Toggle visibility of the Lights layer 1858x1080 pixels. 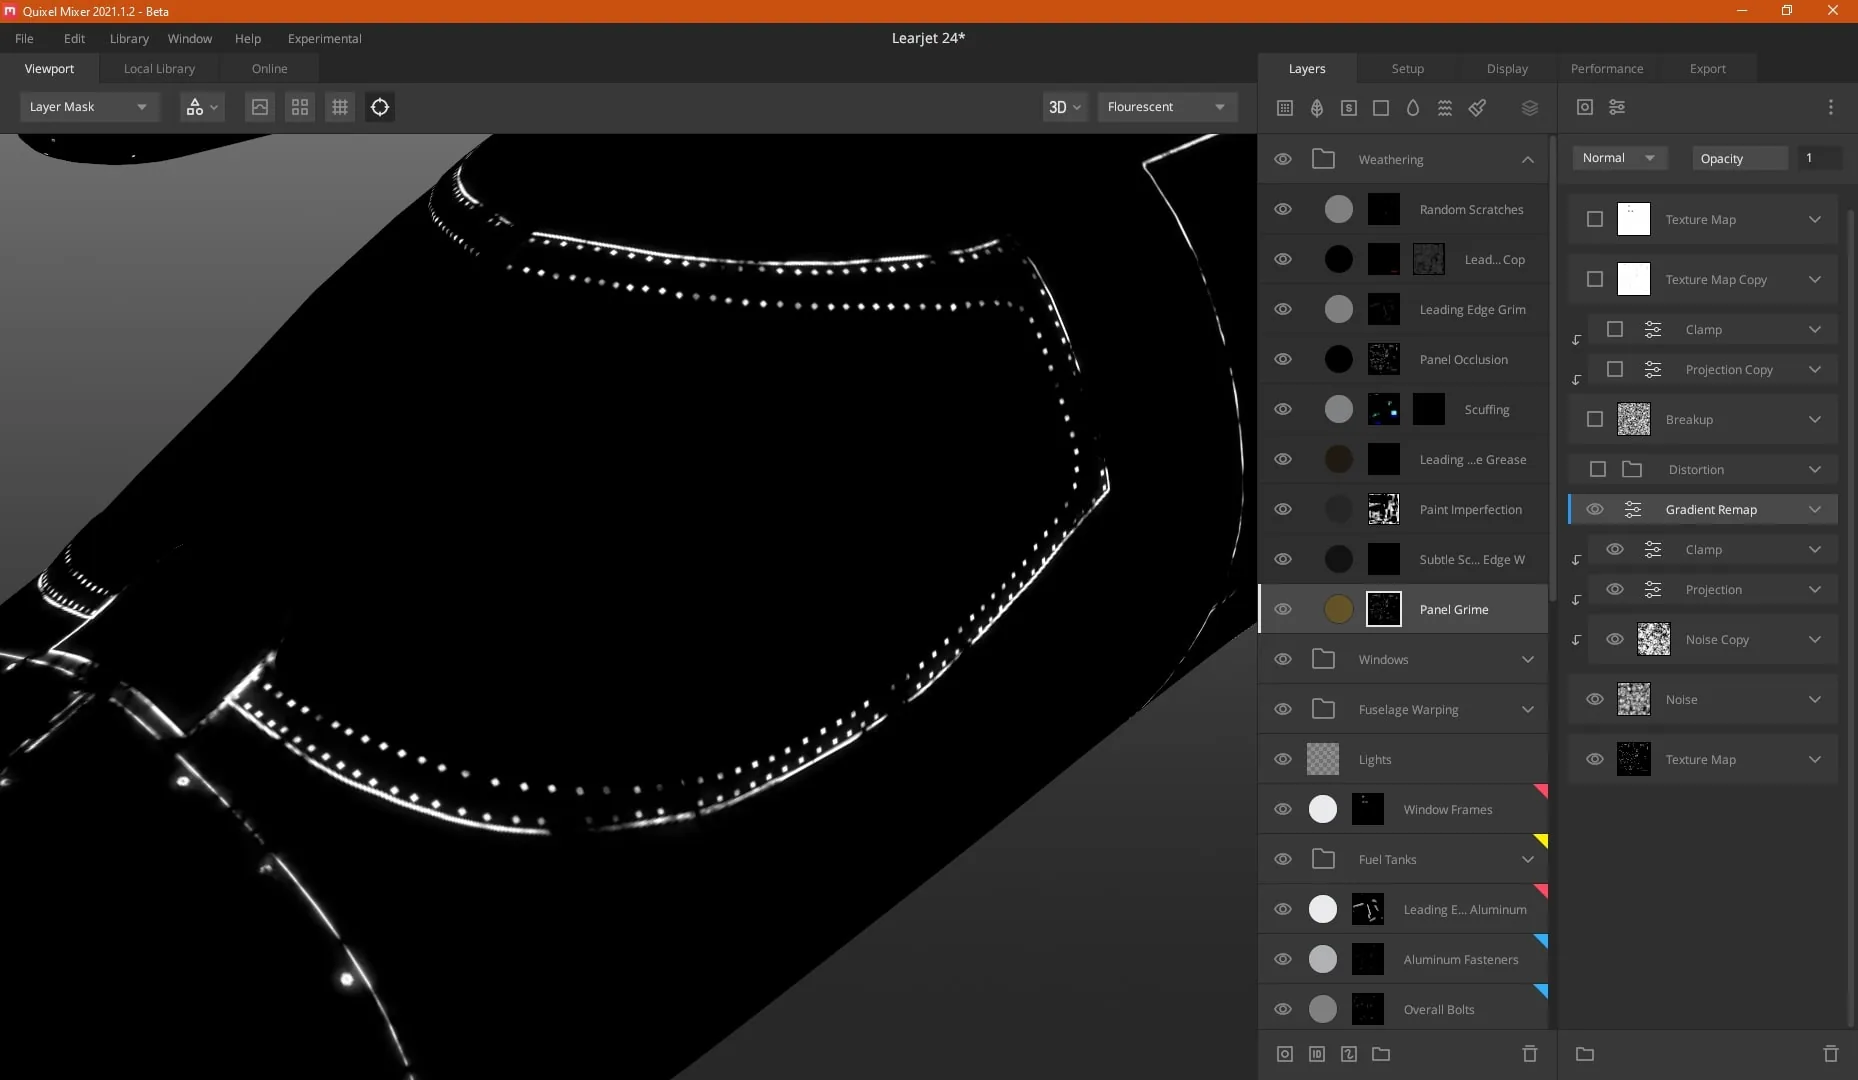[1283, 760]
